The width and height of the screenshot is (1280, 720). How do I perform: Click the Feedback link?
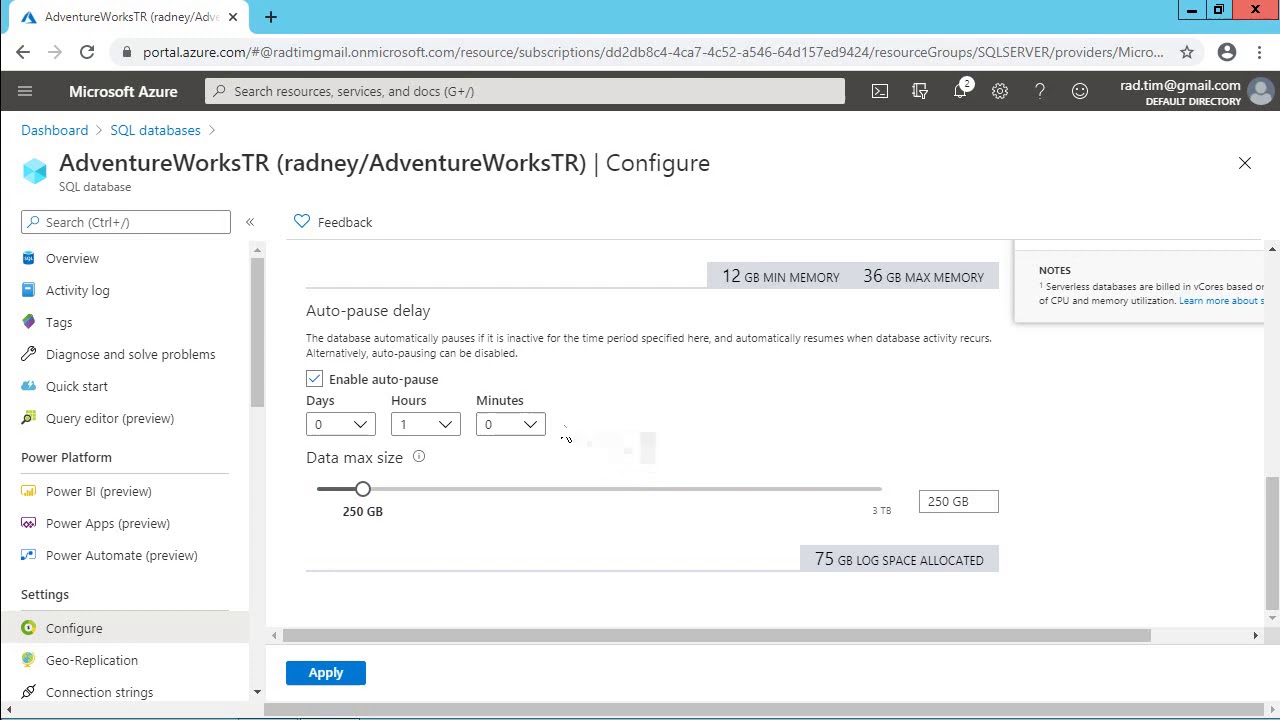click(x=345, y=222)
